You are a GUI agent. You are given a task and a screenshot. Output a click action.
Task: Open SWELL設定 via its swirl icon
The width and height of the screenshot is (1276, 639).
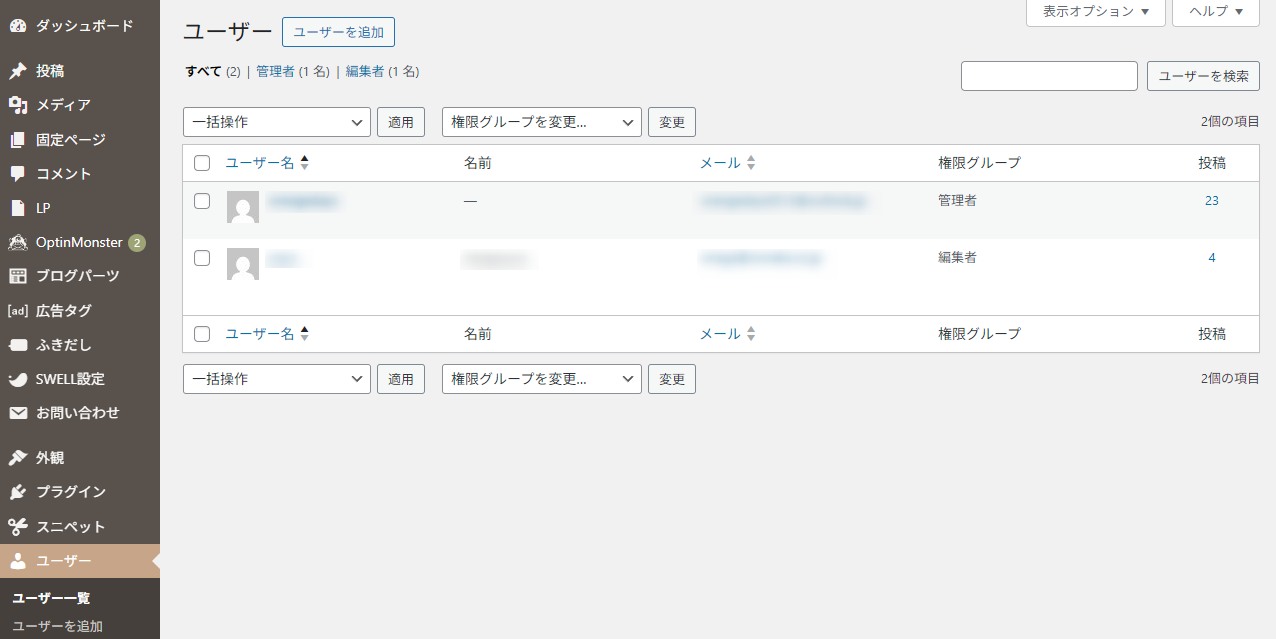coord(17,379)
